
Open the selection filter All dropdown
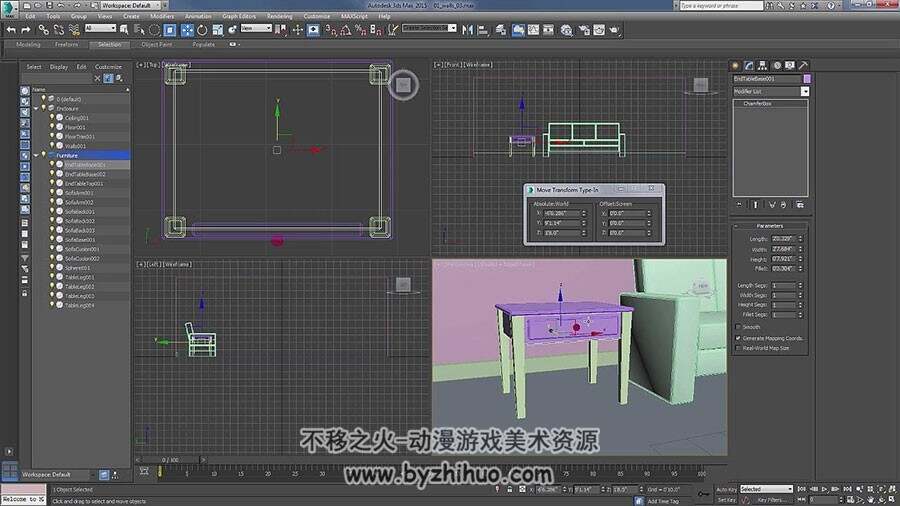tap(100, 28)
